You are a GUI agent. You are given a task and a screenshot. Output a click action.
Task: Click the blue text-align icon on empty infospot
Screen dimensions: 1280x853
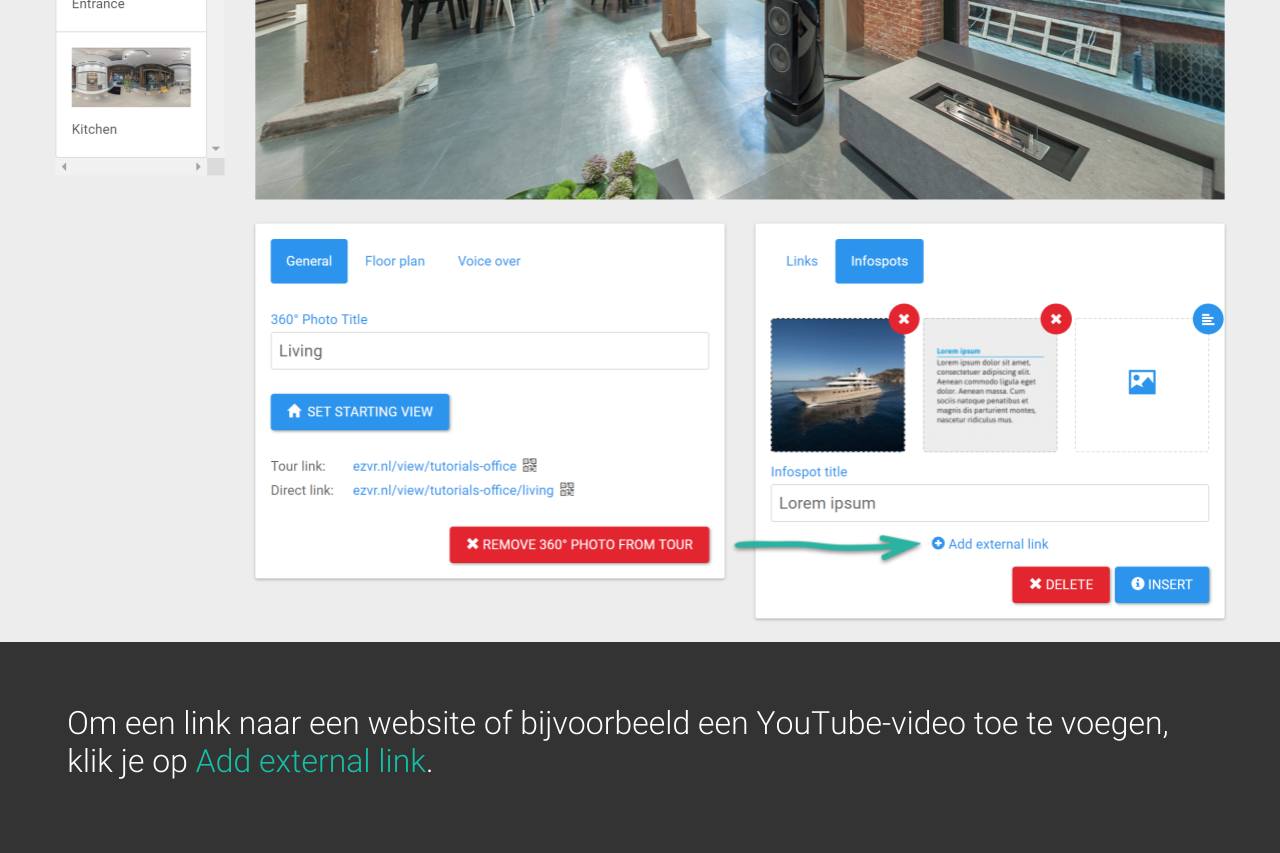[x=1207, y=319]
